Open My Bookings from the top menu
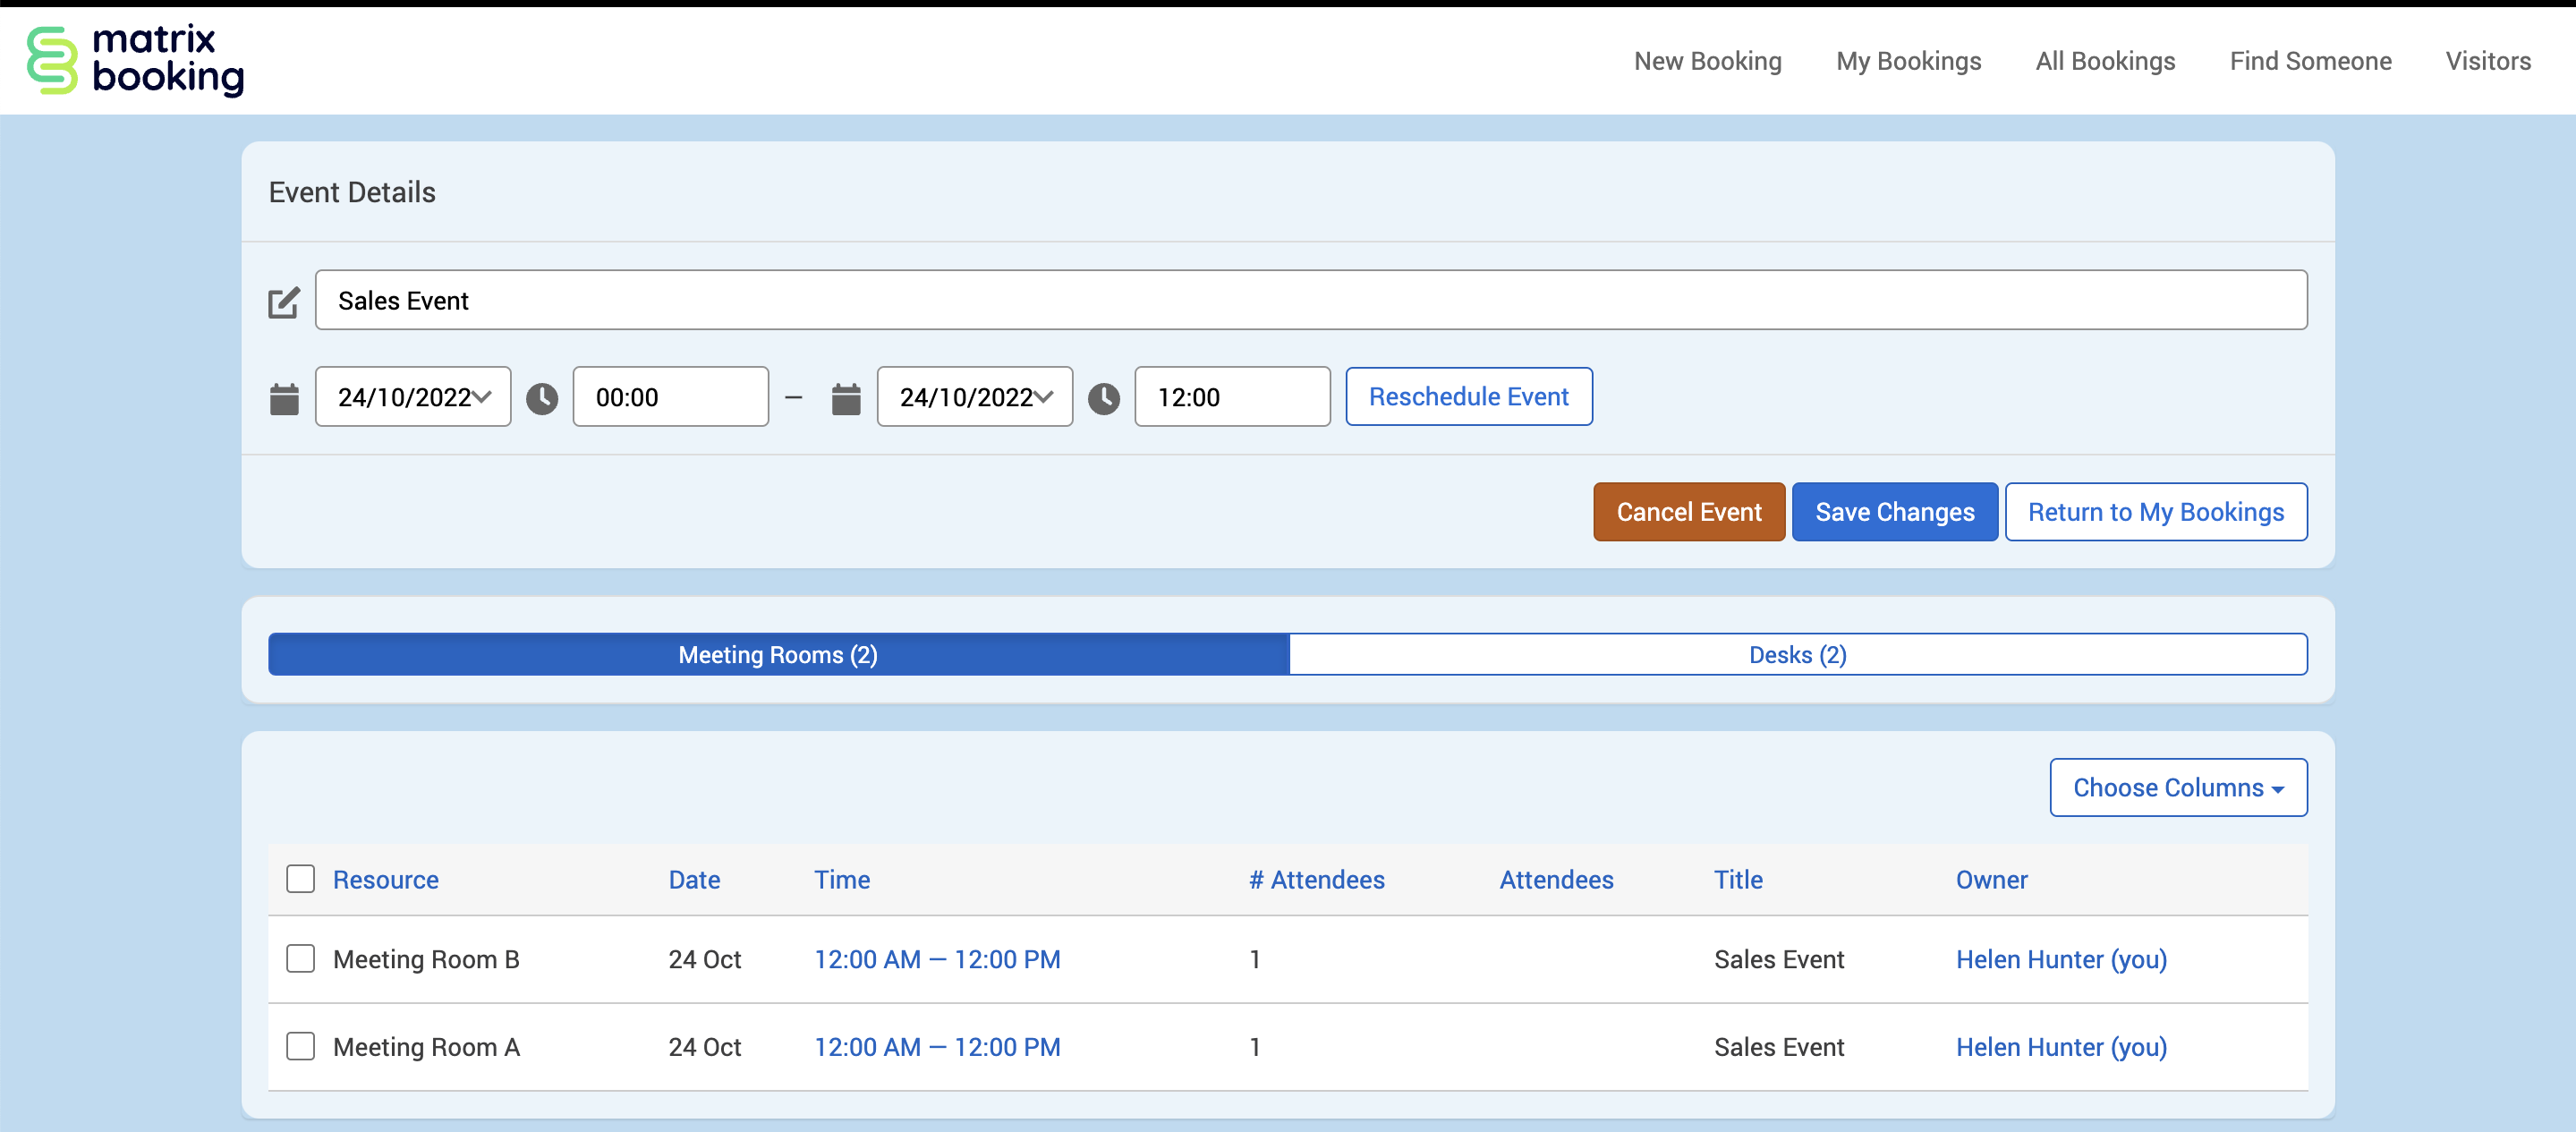The height and width of the screenshot is (1132, 2576). coord(1908,61)
